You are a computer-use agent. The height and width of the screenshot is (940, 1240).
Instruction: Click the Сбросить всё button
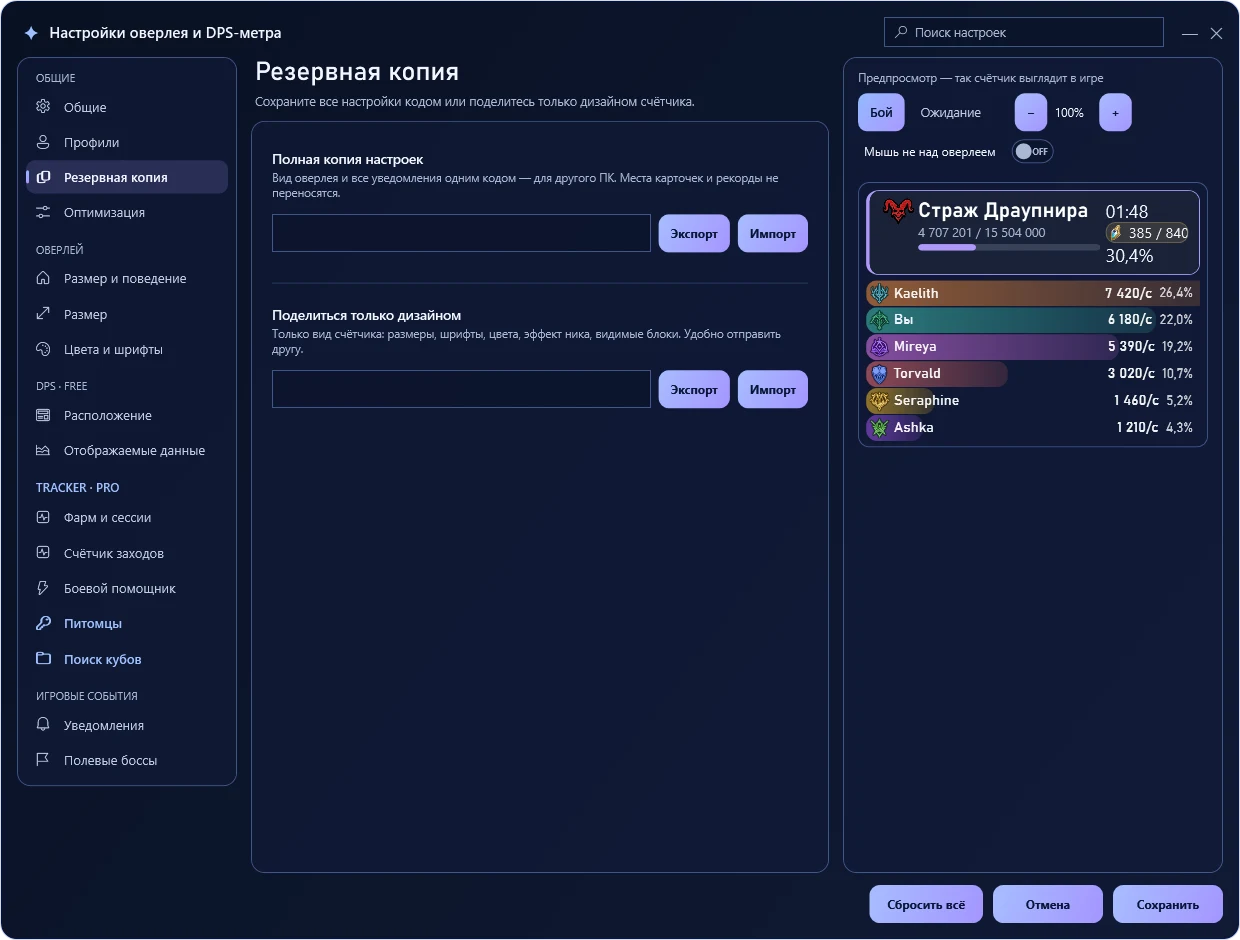click(x=926, y=904)
